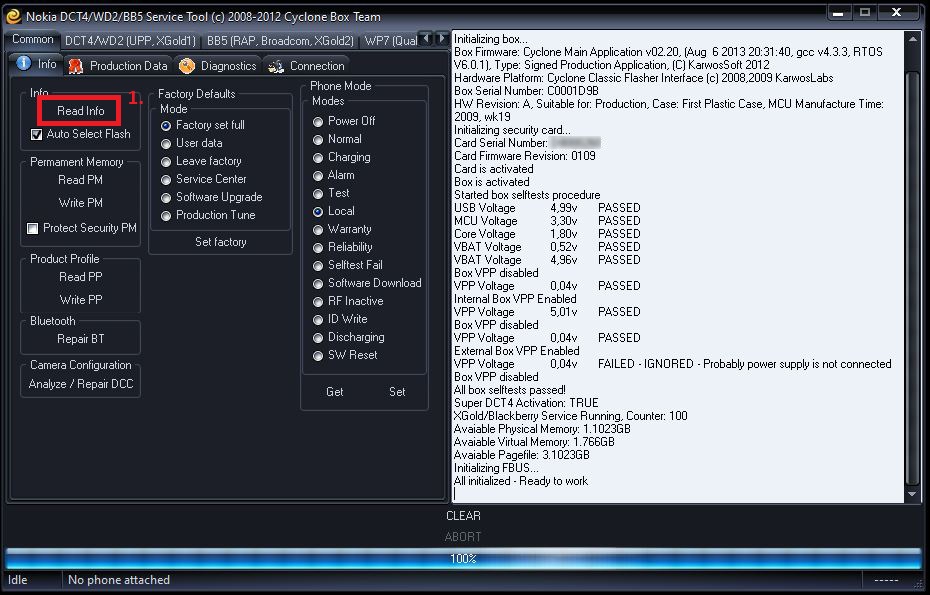The width and height of the screenshot is (930, 595).
Task: Click the Set factory button
Action: tap(221, 242)
